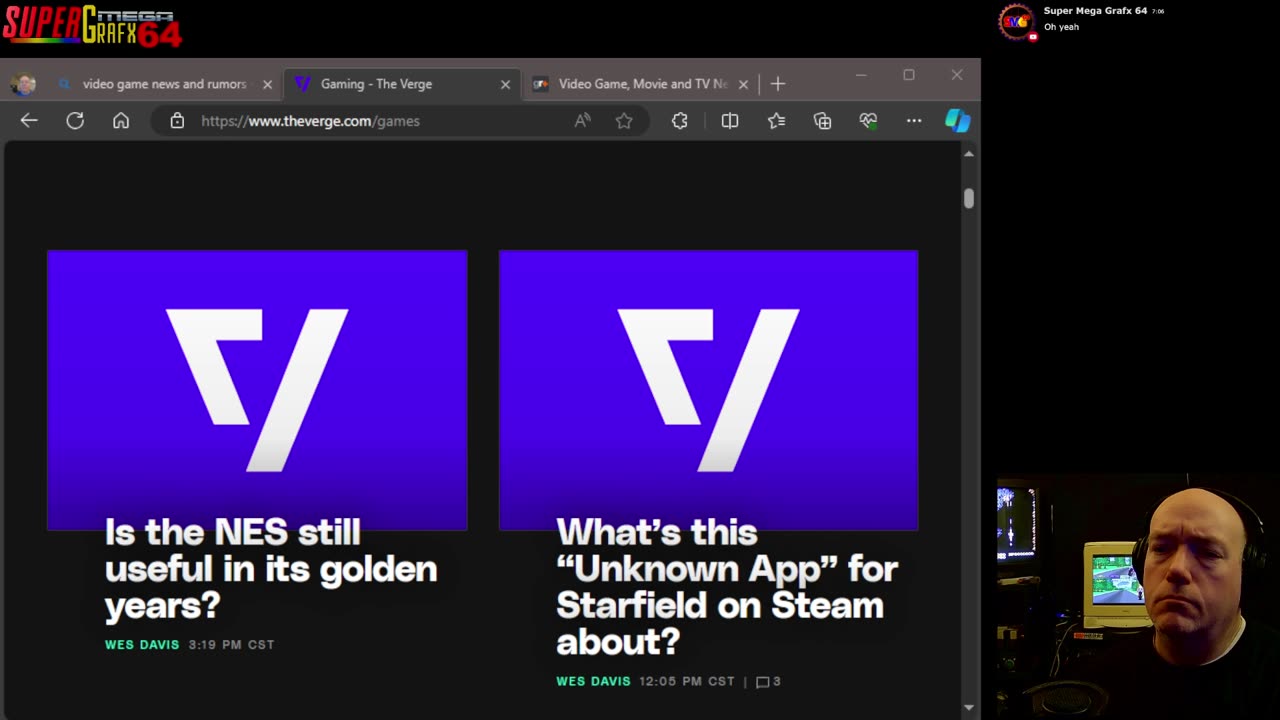Open the Starfield Unknown App article headline
Image resolution: width=1280 pixels, height=720 pixels.
pos(727,587)
